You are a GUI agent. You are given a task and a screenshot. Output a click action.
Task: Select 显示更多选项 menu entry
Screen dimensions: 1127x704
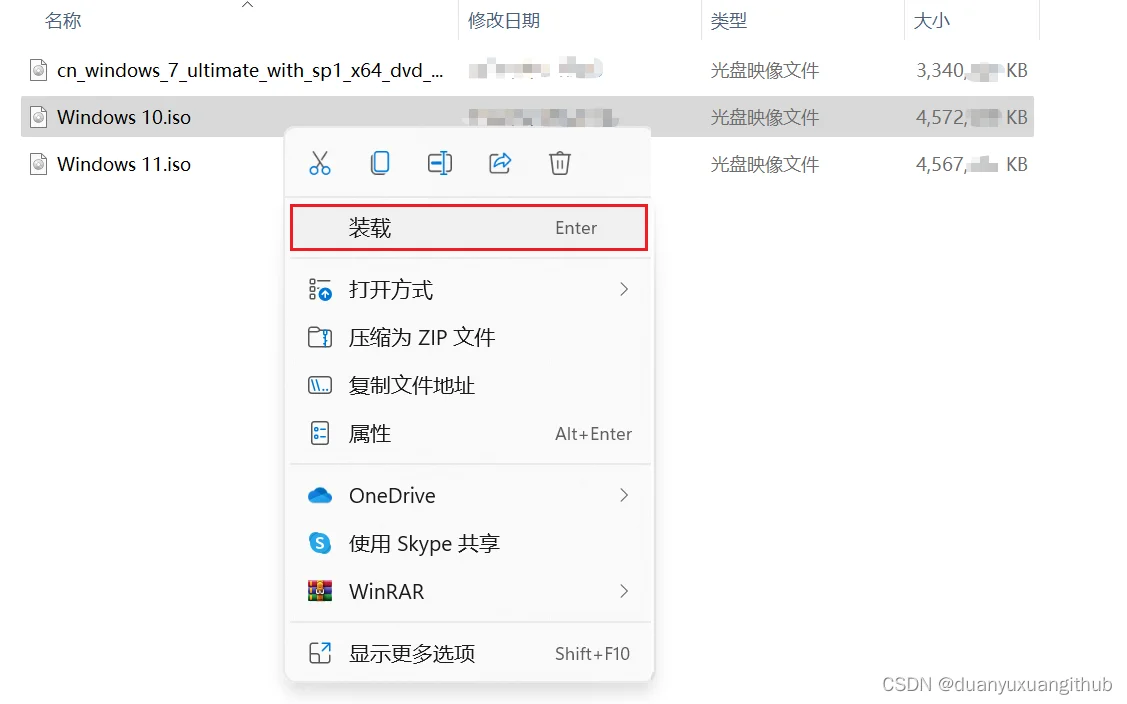(469, 653)
